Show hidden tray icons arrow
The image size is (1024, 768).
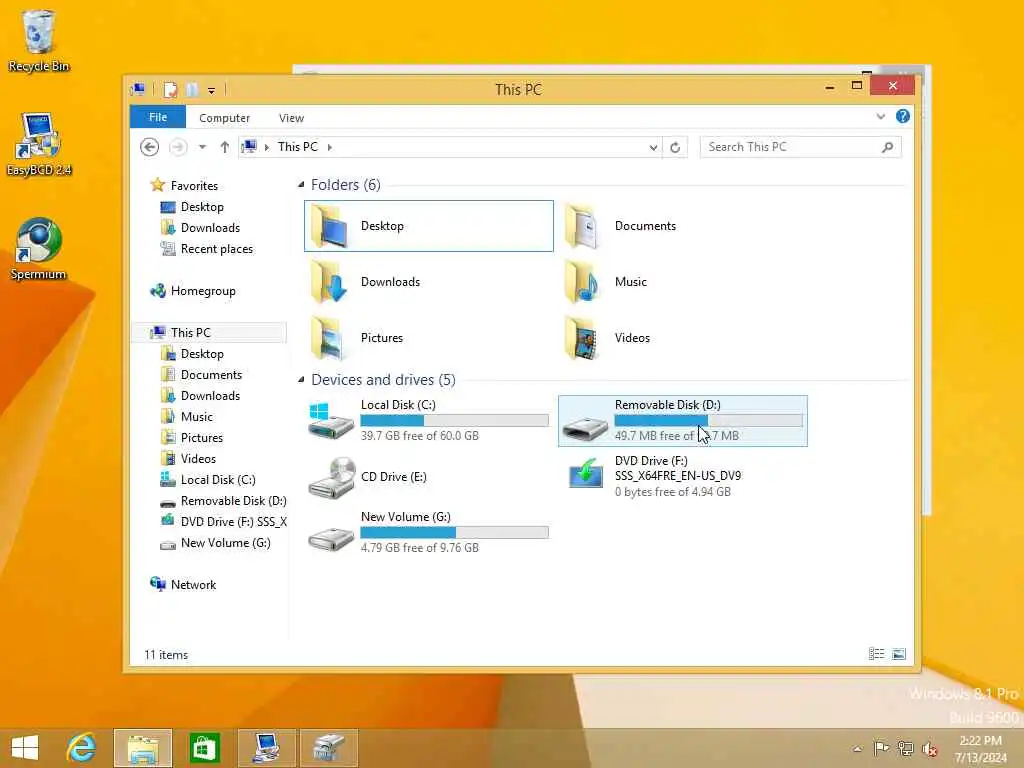[x=857, y=748]
